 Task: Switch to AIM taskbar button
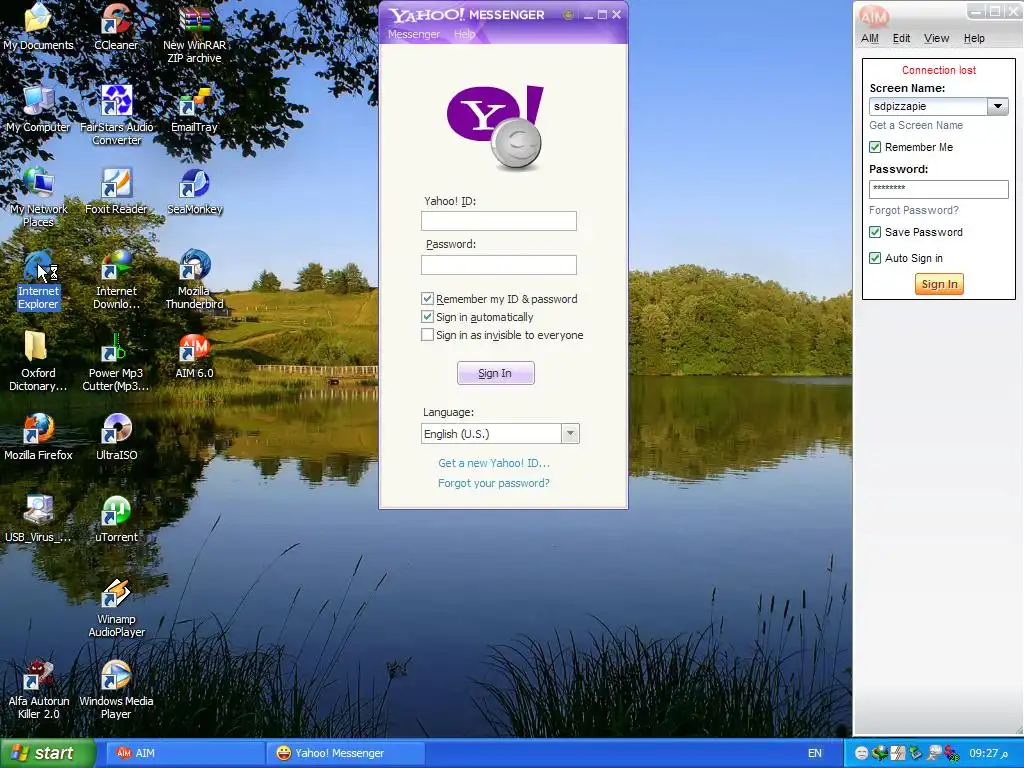pos(186,753)
